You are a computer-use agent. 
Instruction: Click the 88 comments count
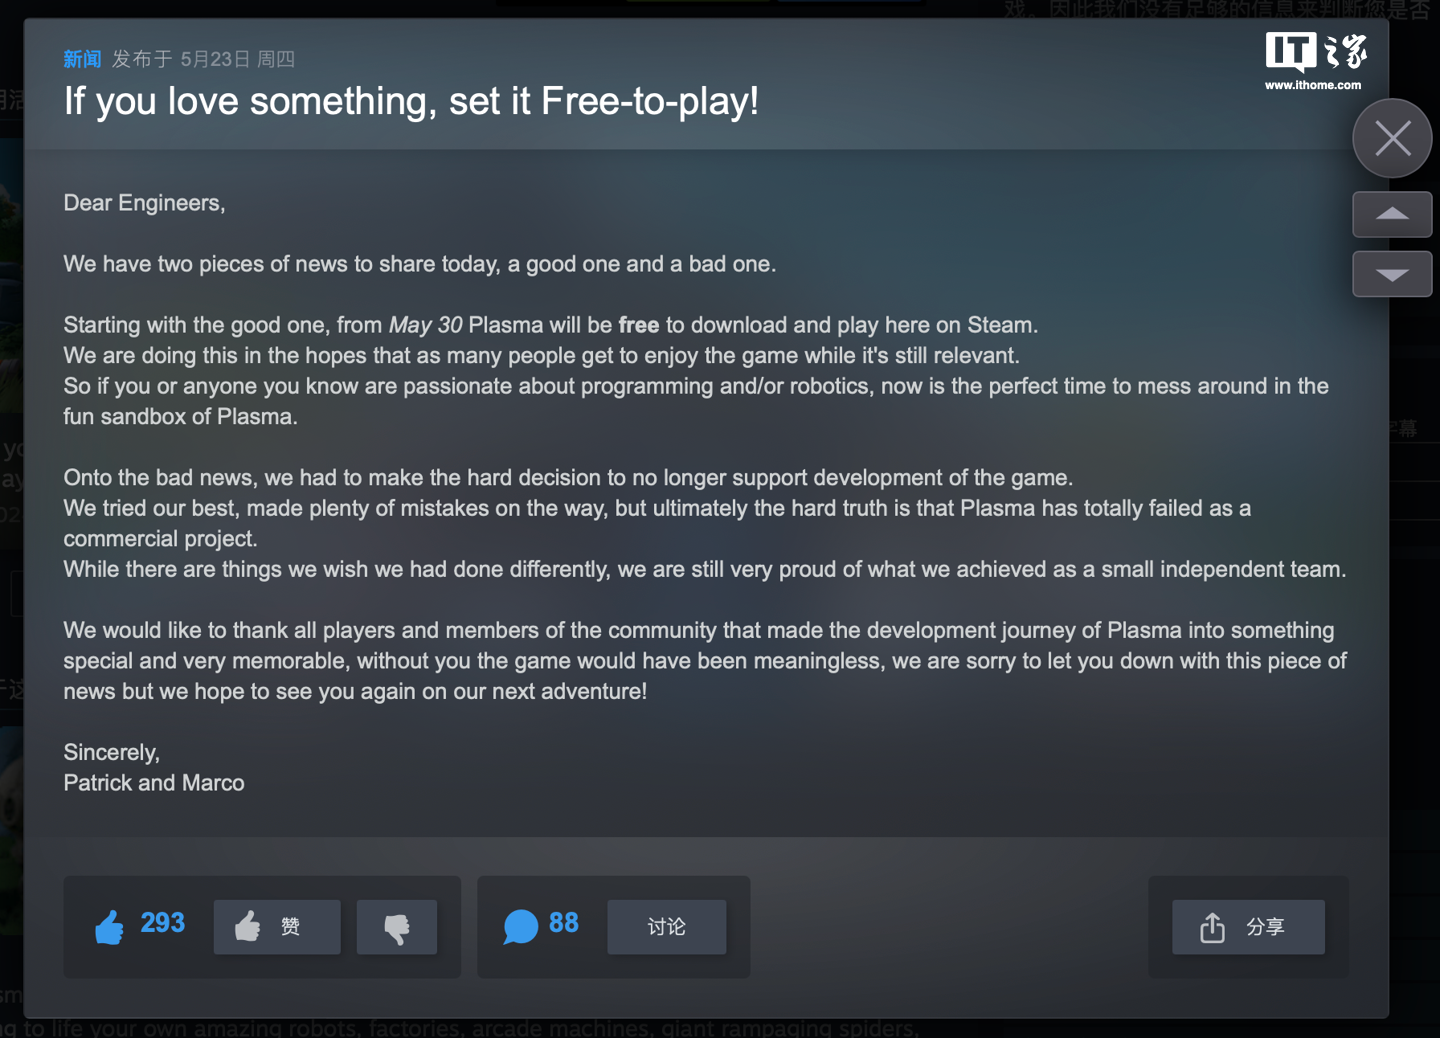click(564, 923)
